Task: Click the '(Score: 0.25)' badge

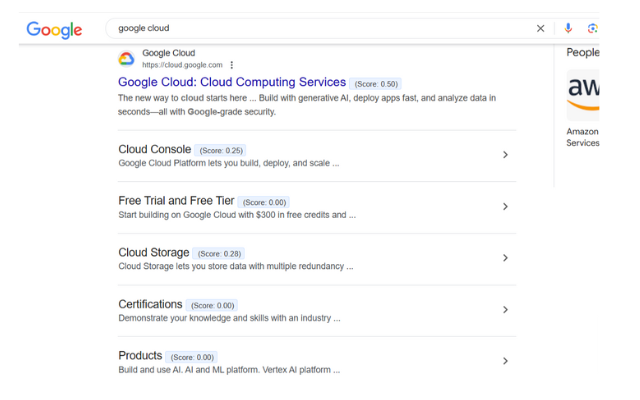Action: (x=221, y=151)
